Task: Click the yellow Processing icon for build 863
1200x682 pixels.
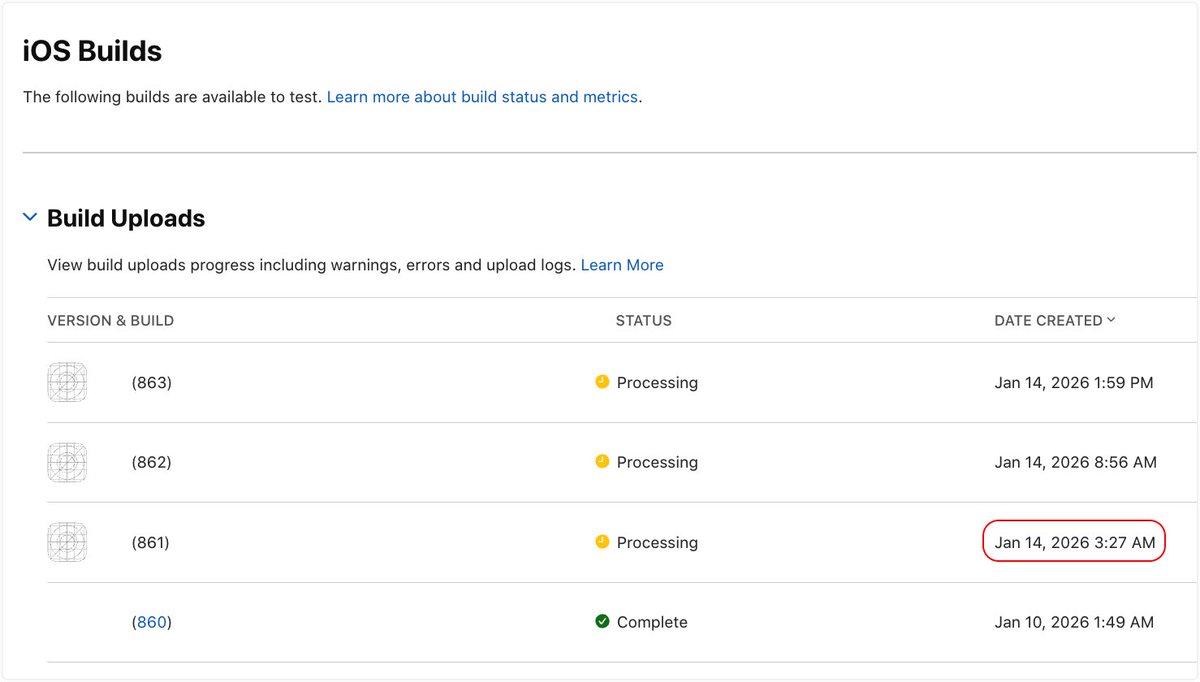Action: coord(602,382)
